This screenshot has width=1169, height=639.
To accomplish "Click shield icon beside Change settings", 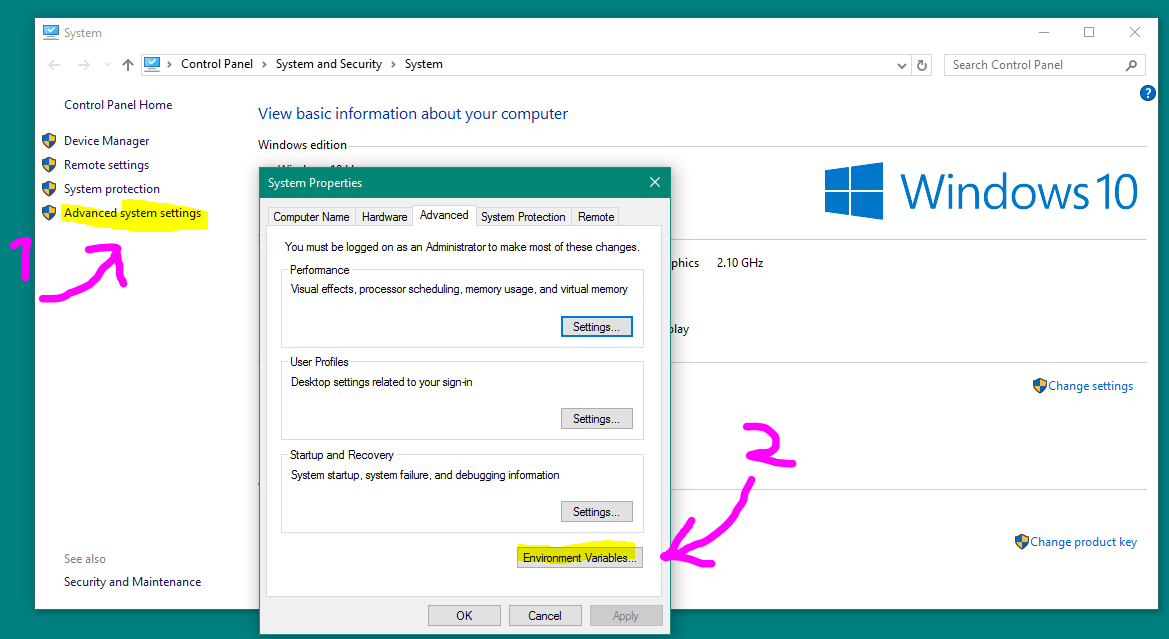I will [x=1039, y=385].
